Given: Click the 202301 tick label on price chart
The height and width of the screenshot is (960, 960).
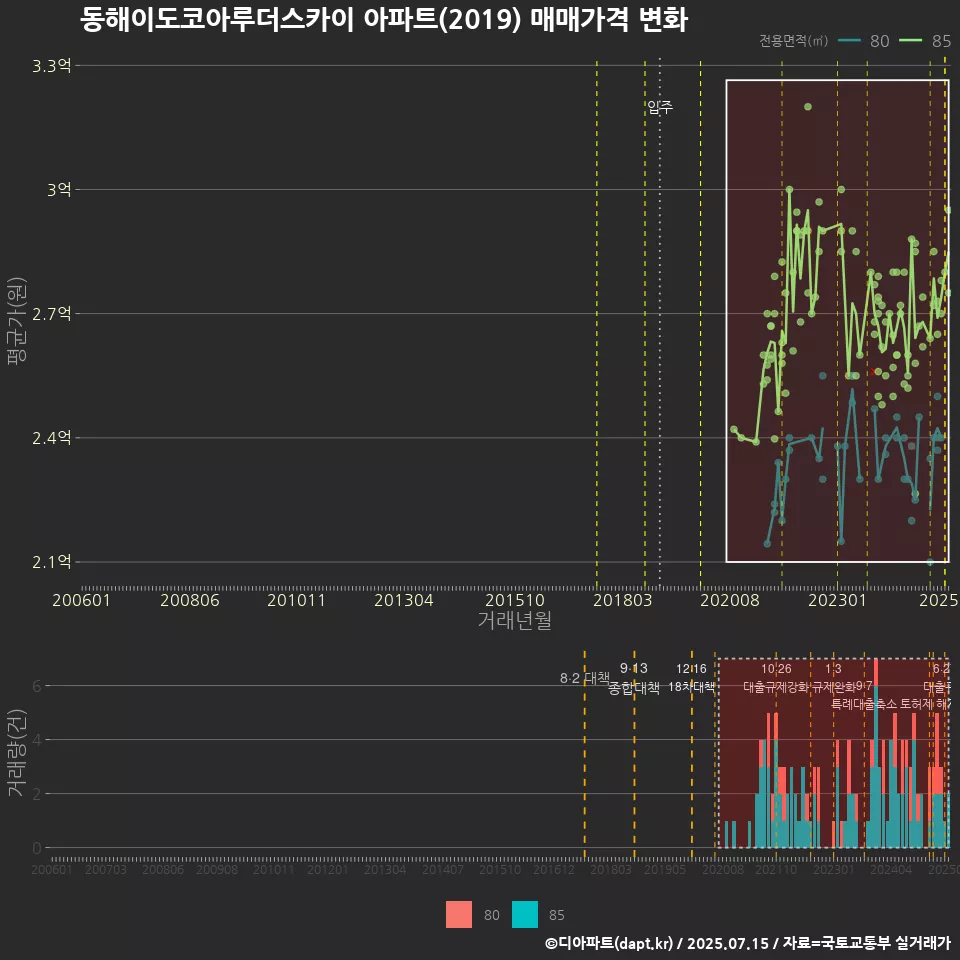Looking at the screenshot, I should coord(838,600).
